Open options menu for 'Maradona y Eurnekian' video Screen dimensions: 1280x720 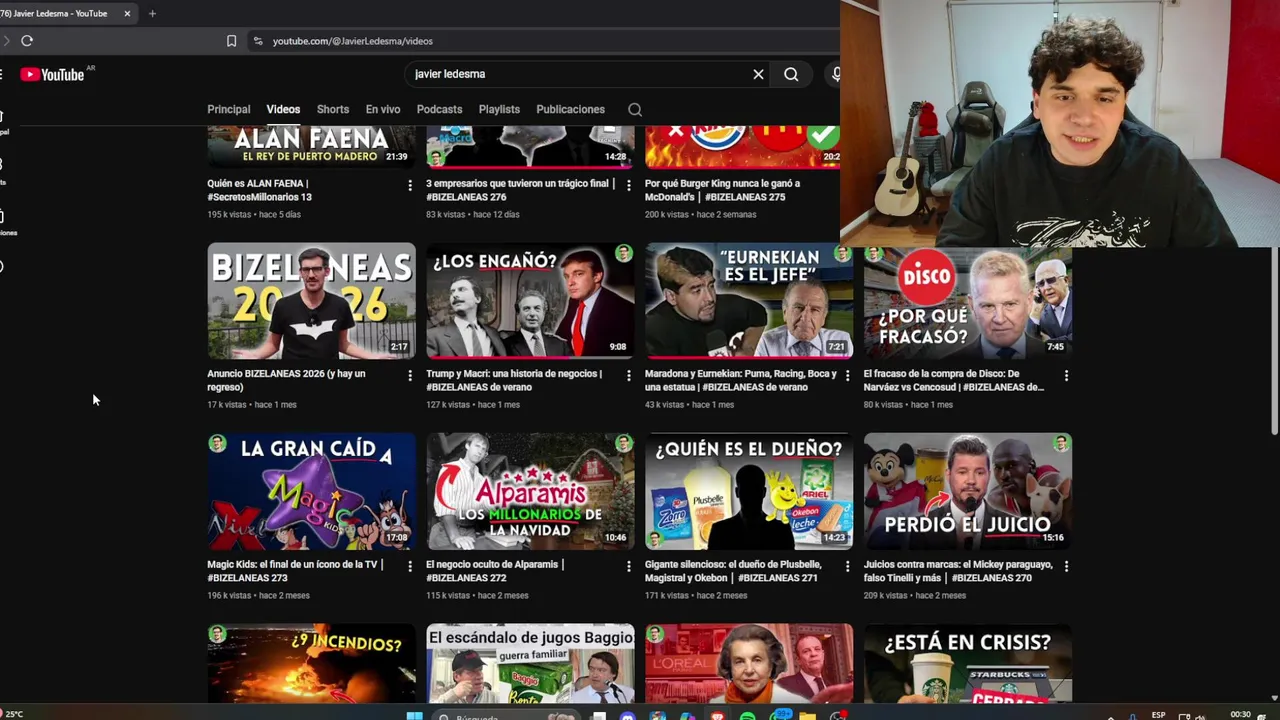click(x=847, y=375)
